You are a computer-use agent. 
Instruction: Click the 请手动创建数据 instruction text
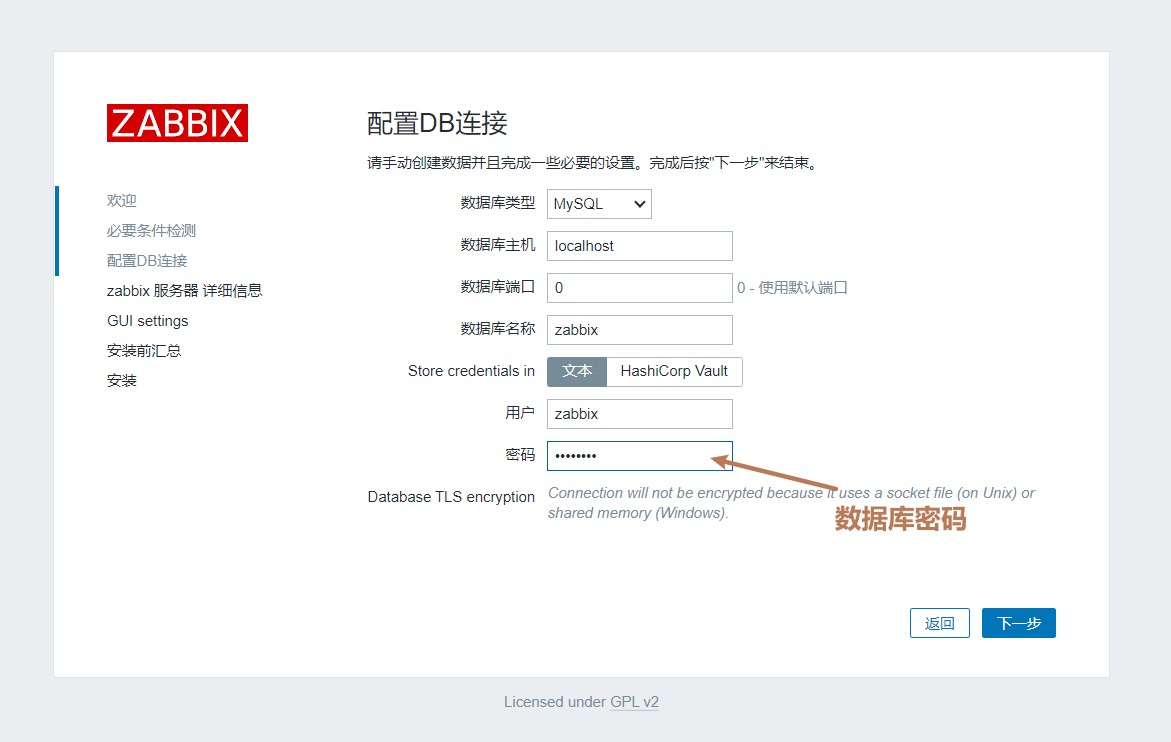click(593, 163)
